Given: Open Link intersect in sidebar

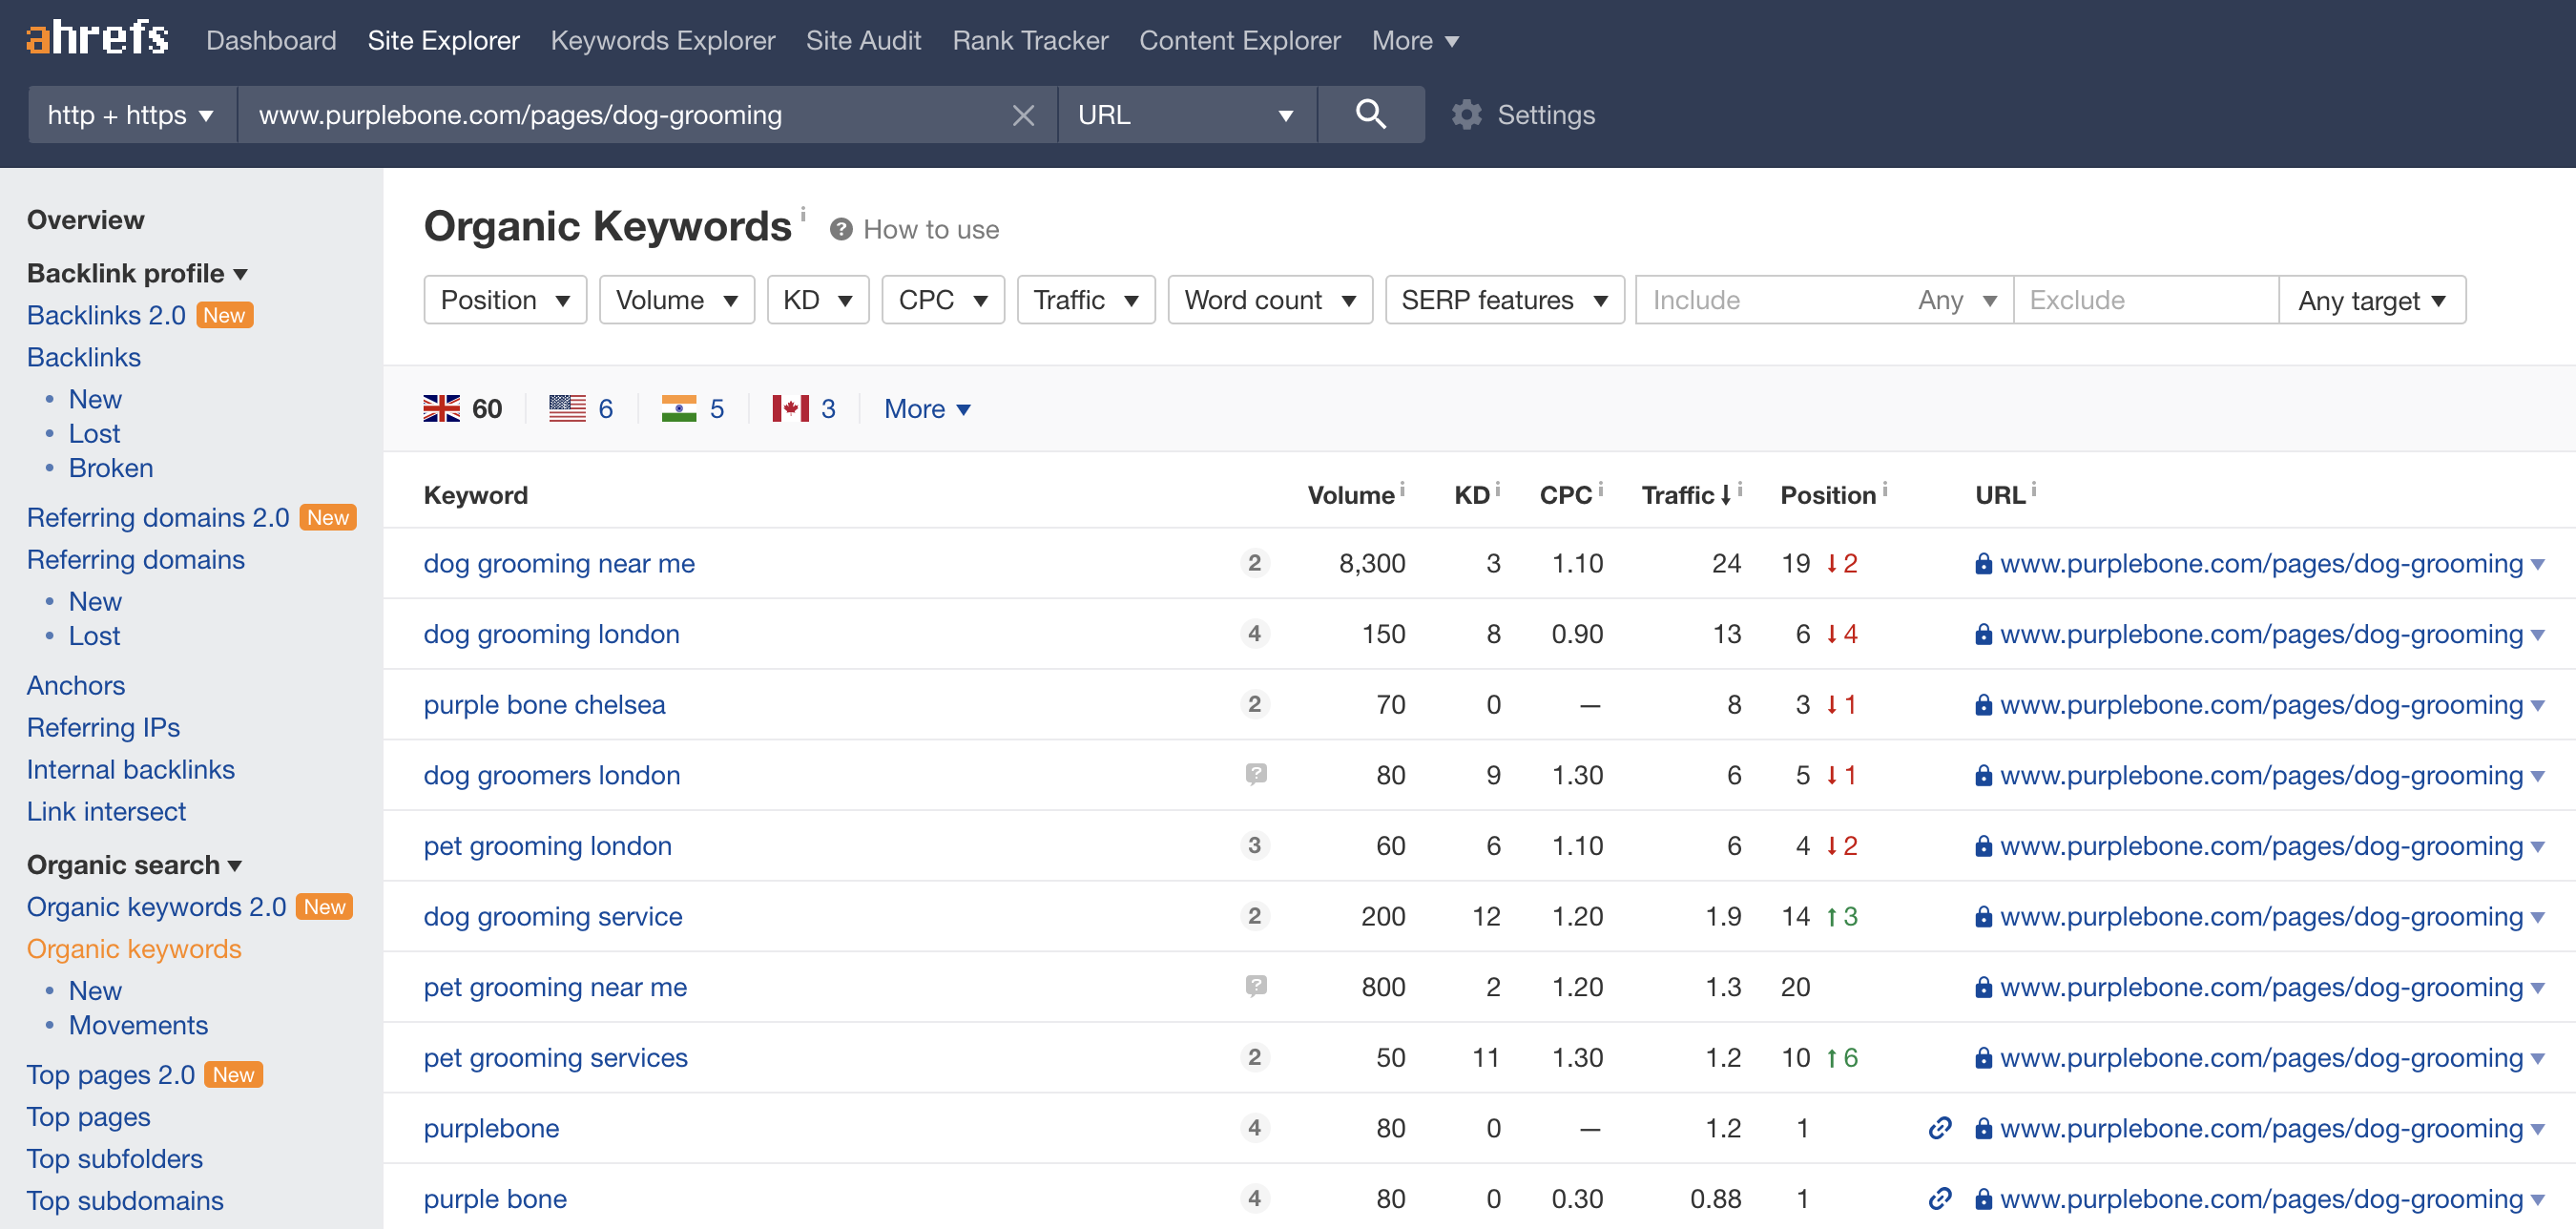Looking at the screenshot, I should [106, 811].
